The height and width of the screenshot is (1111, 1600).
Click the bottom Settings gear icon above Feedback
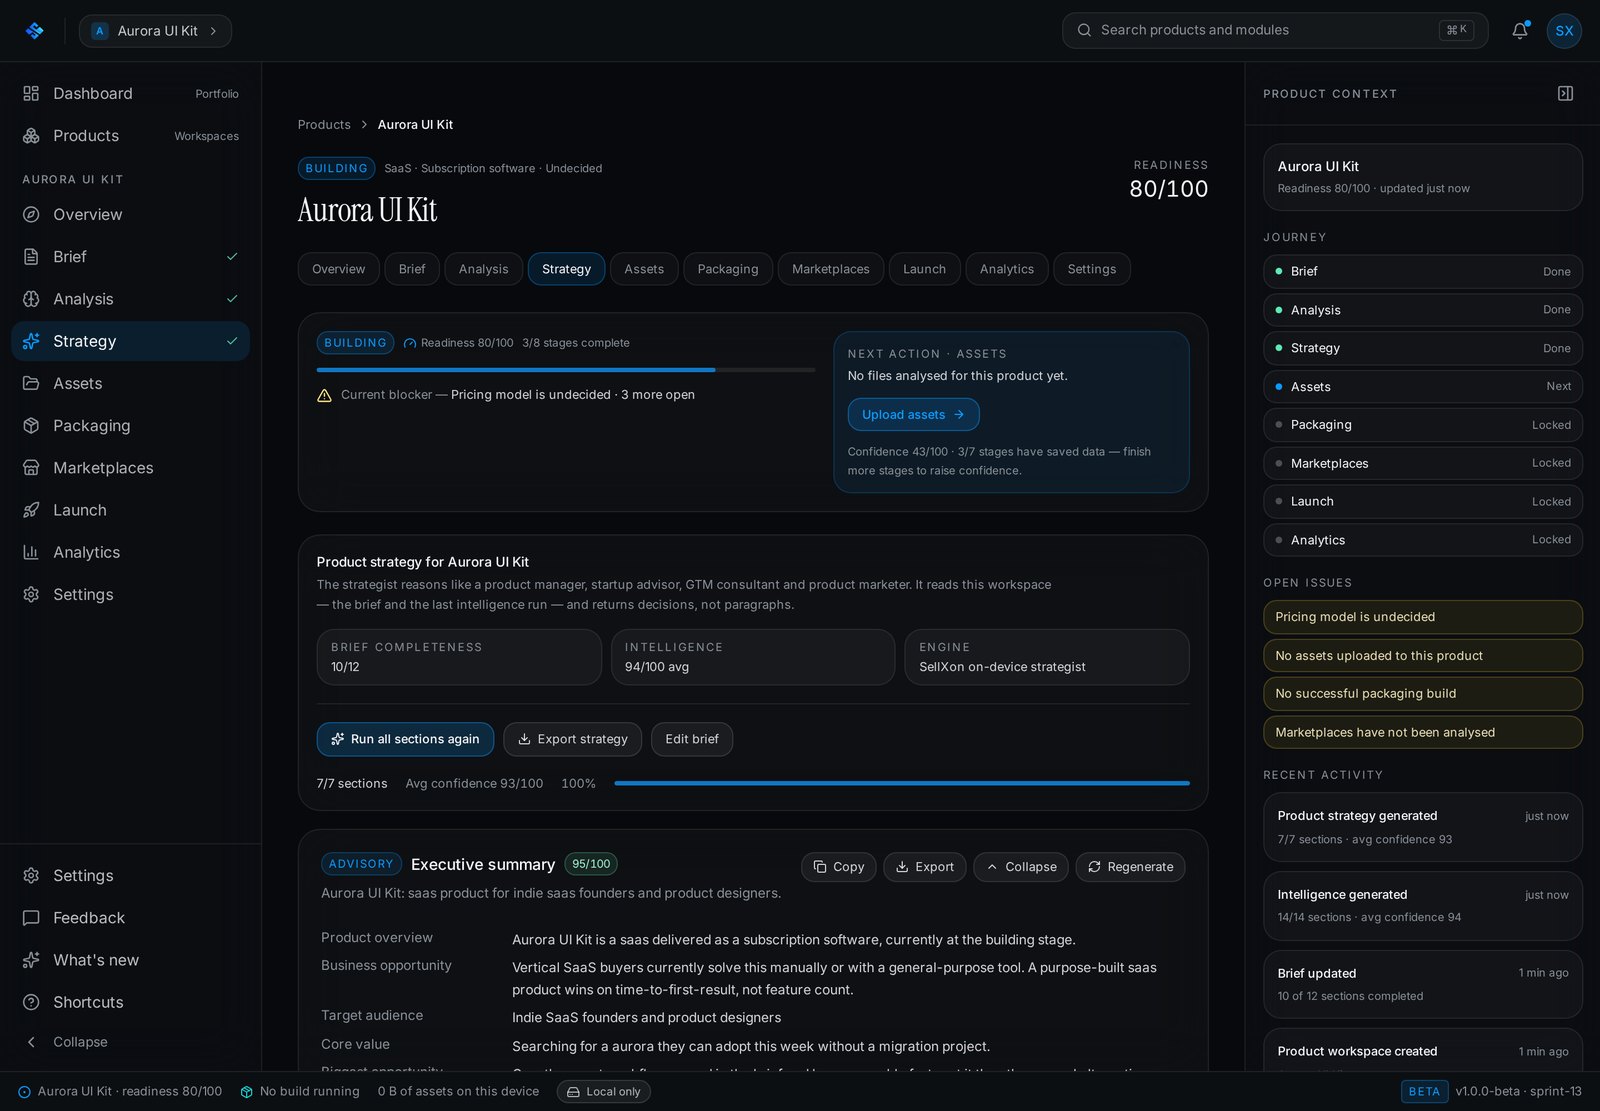31,875
